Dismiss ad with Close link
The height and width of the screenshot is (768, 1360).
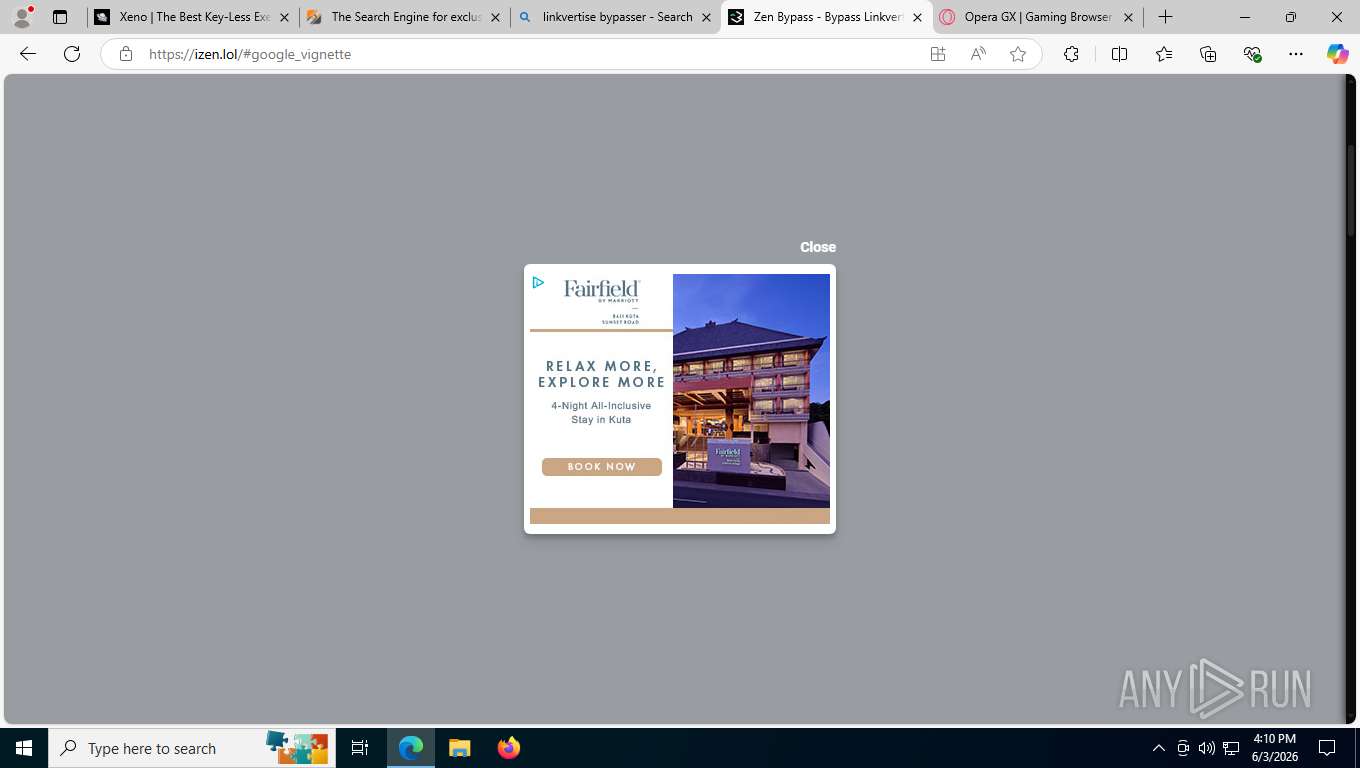pos(817,247)
